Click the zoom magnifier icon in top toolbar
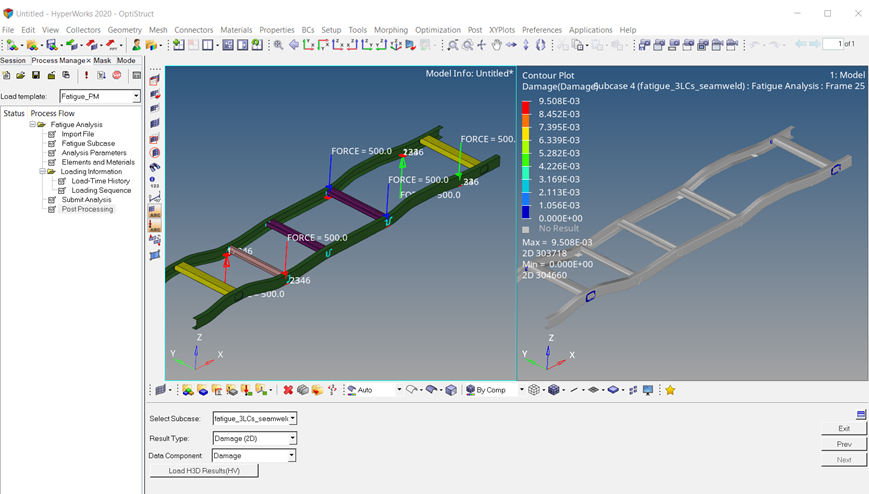This screenshot has width=869, height=494. (279, 45)
